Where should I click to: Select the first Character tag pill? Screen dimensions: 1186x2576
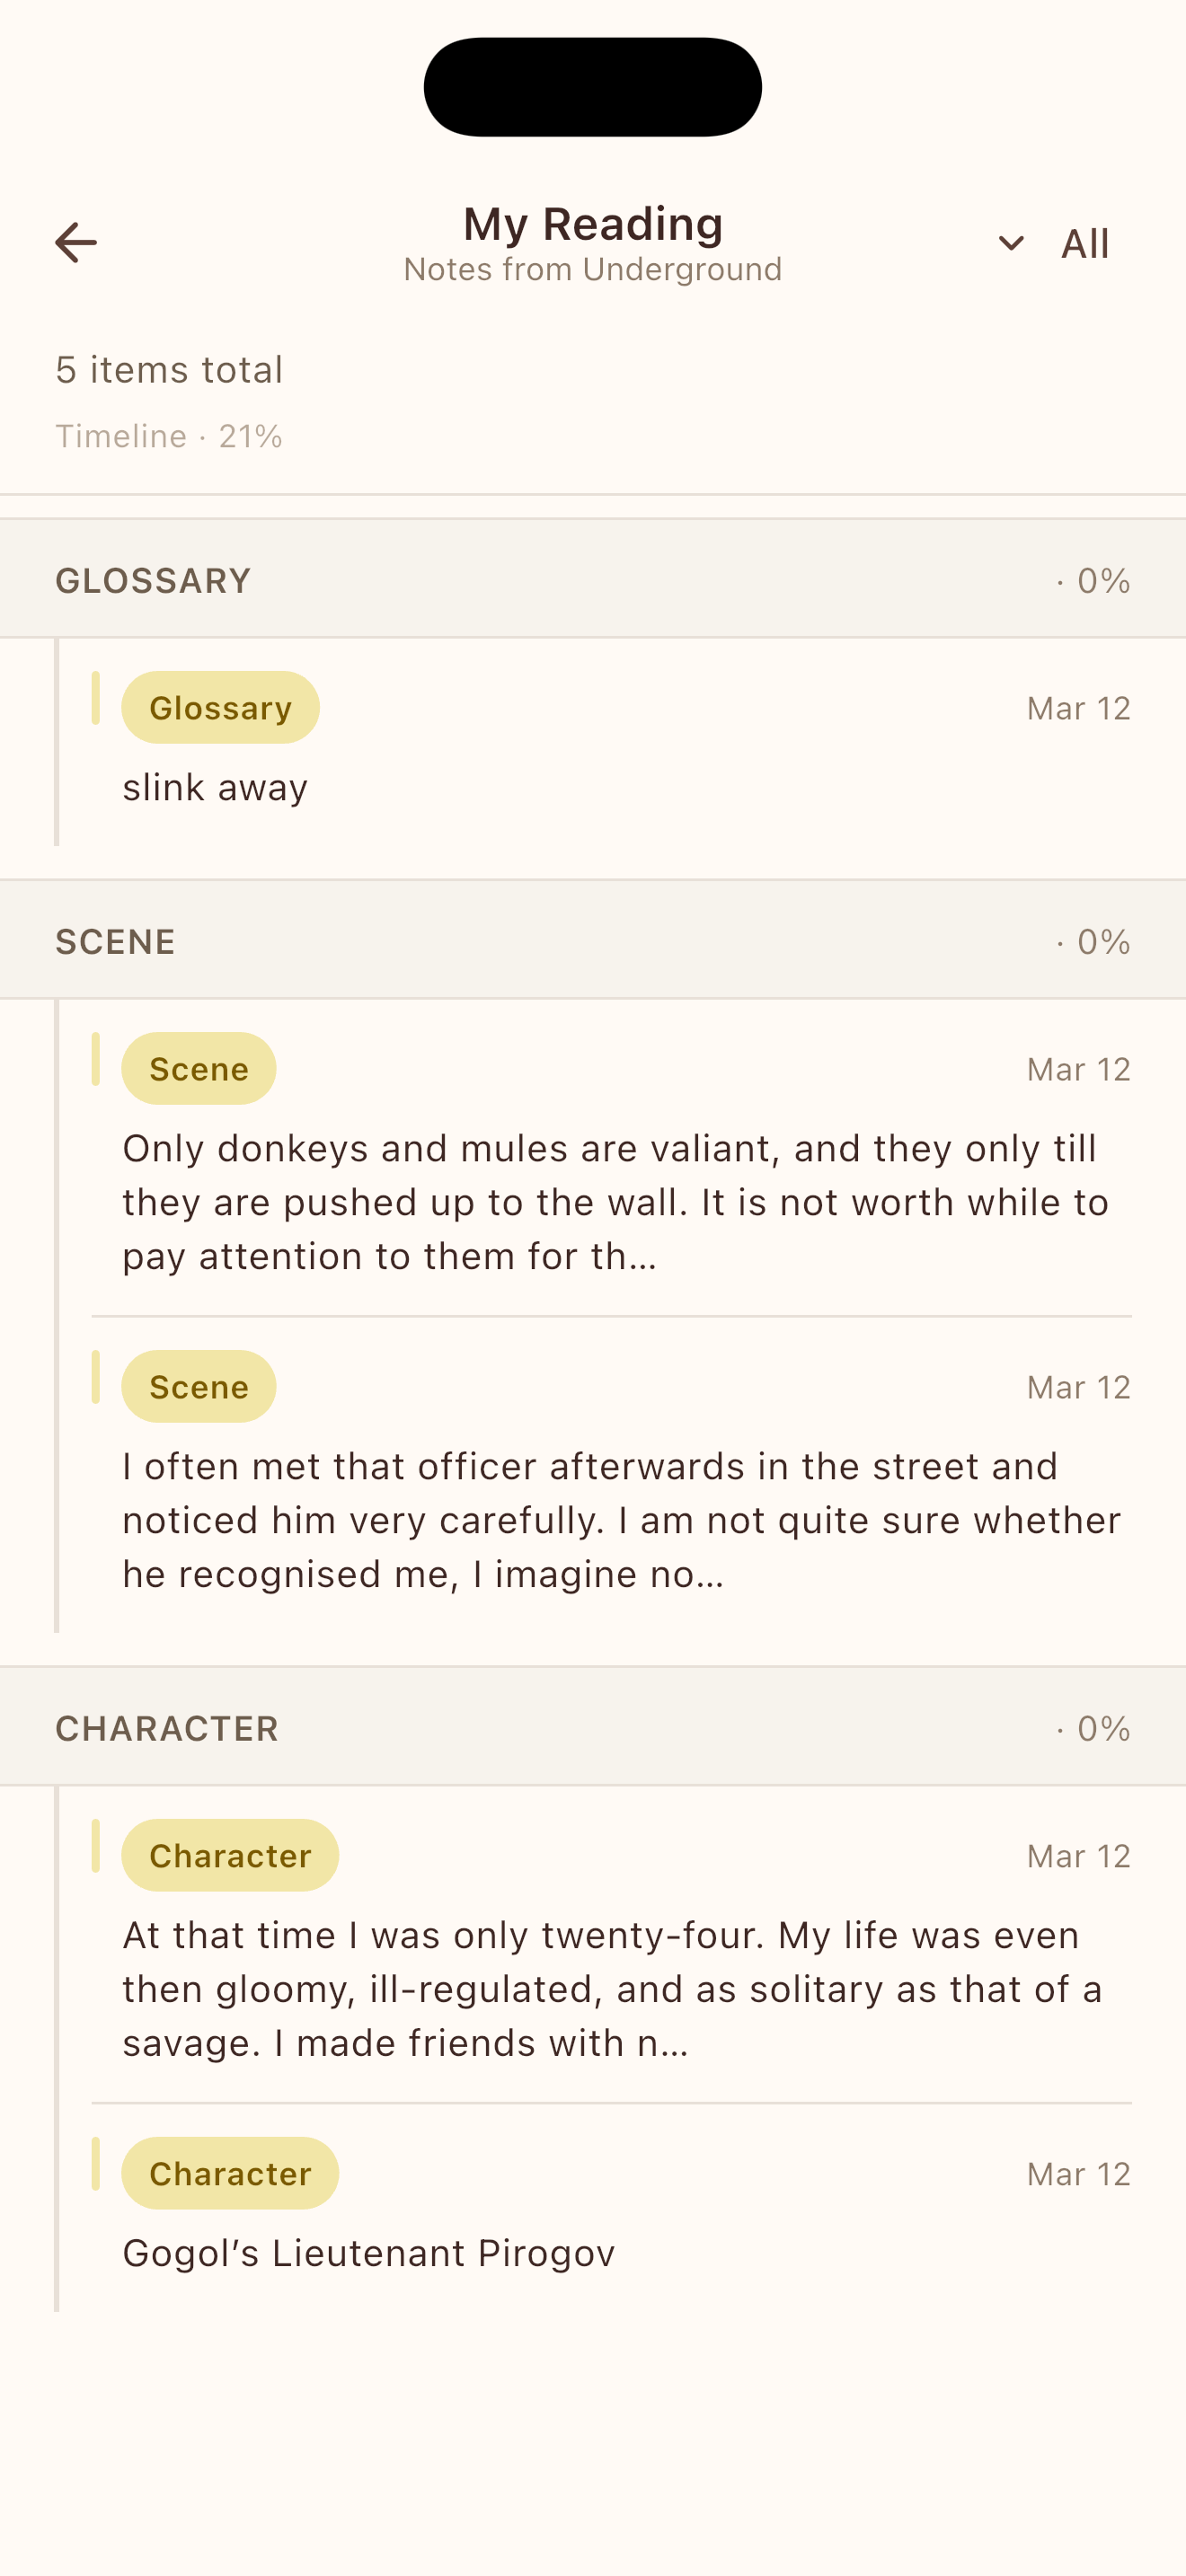tap(229, 1855)
